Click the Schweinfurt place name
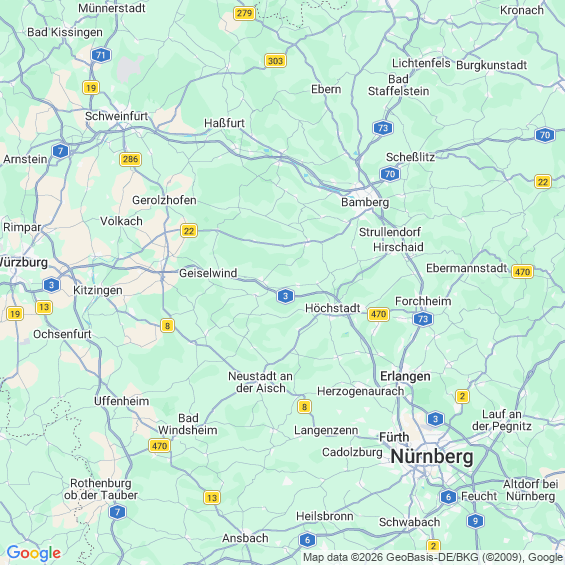 click(116, 116)
